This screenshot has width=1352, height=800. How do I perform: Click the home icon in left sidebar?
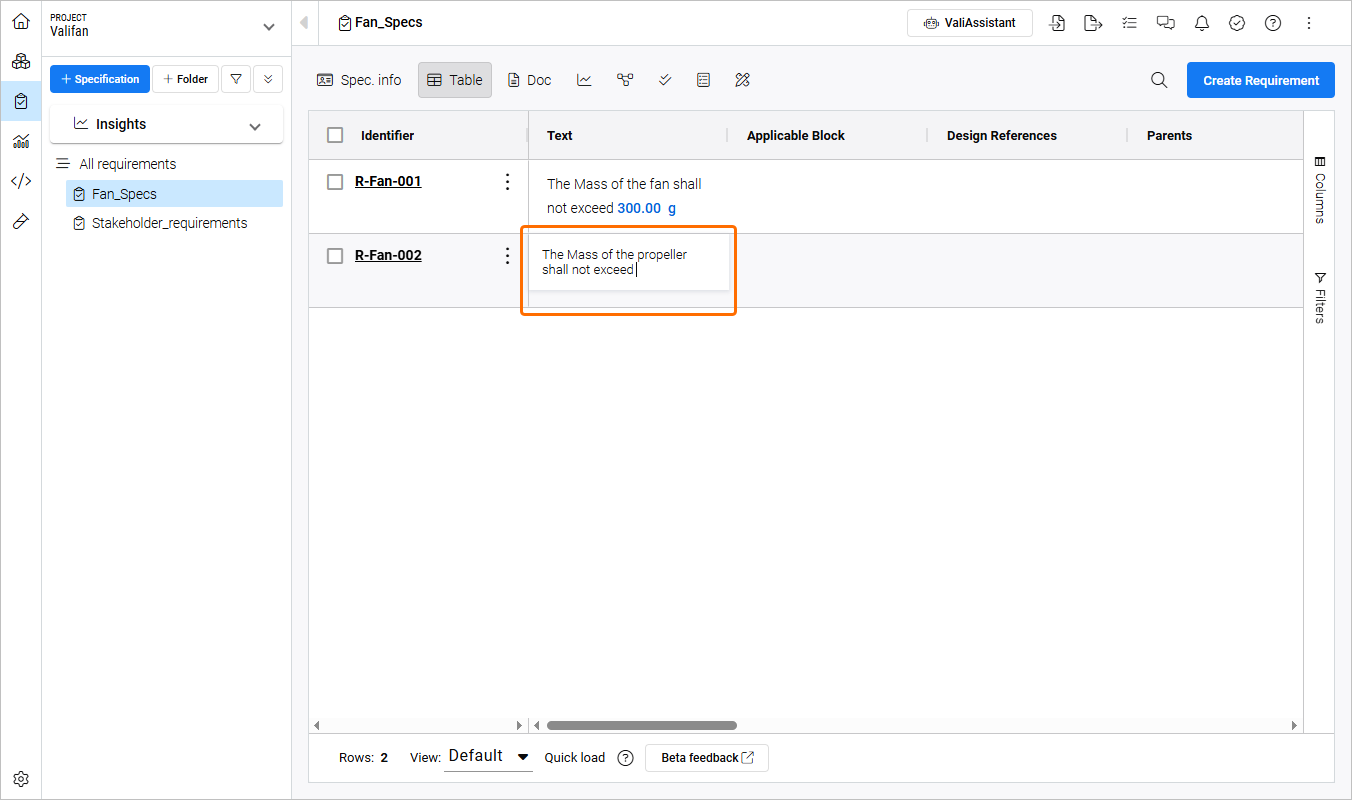pos(21,21)
